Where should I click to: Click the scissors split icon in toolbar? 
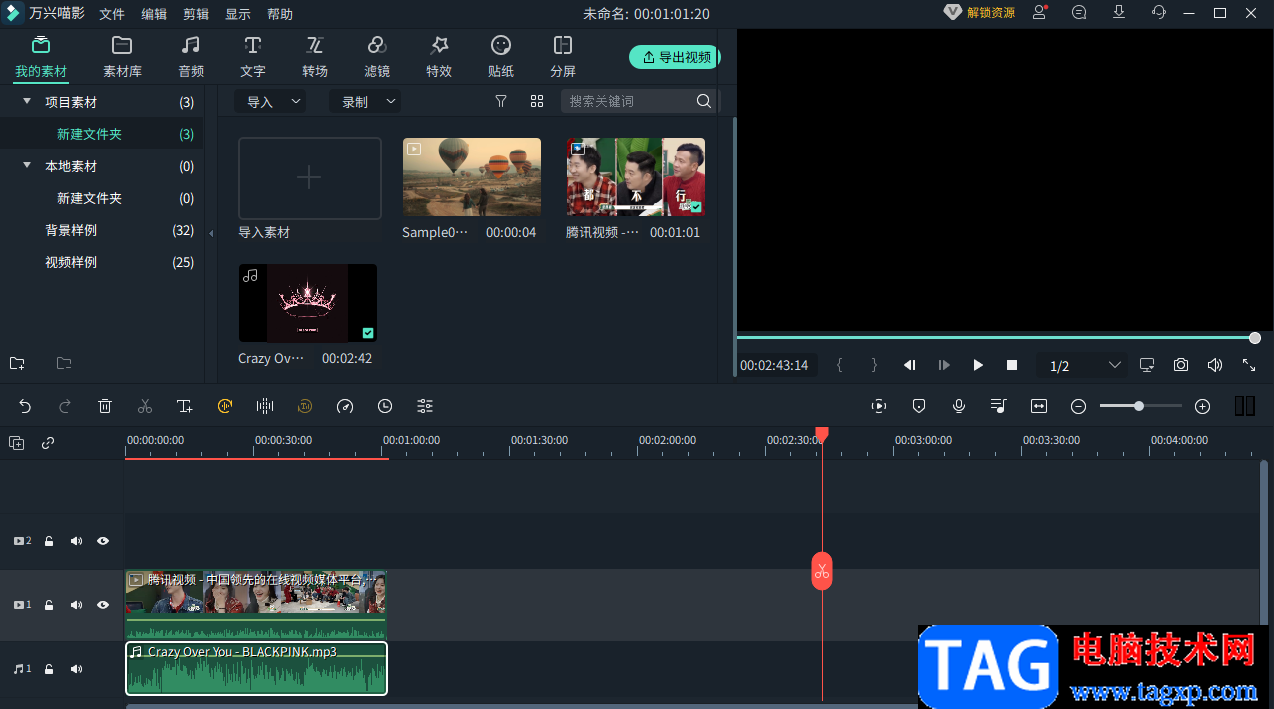pos(145,406)
